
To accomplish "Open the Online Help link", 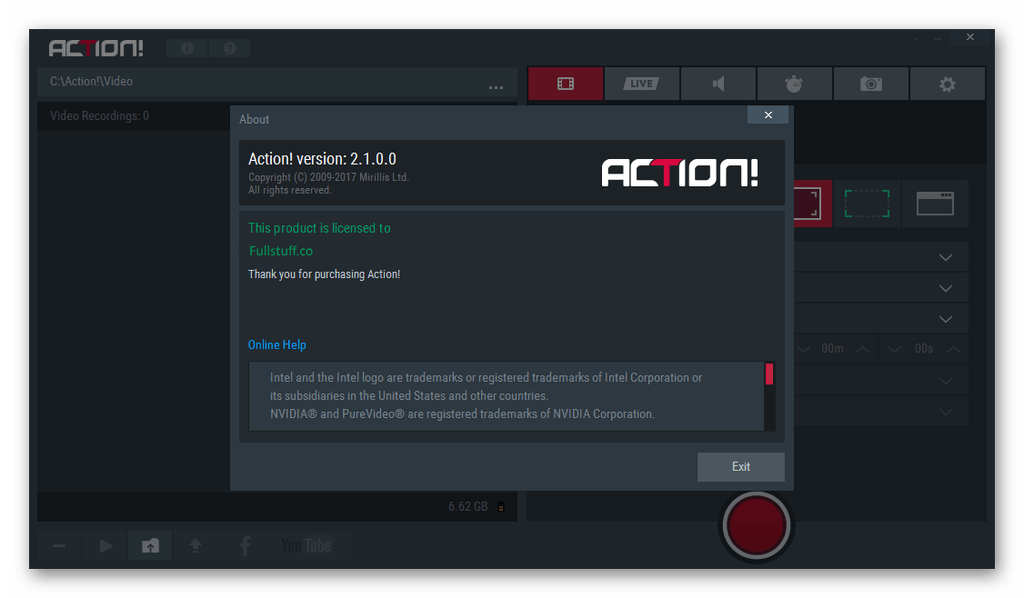I will click(x=277, y=345).
